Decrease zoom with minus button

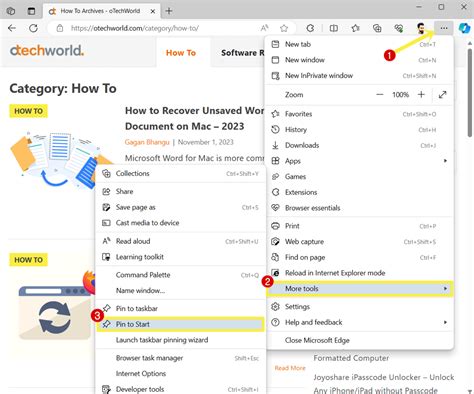(x=380, y=95)
